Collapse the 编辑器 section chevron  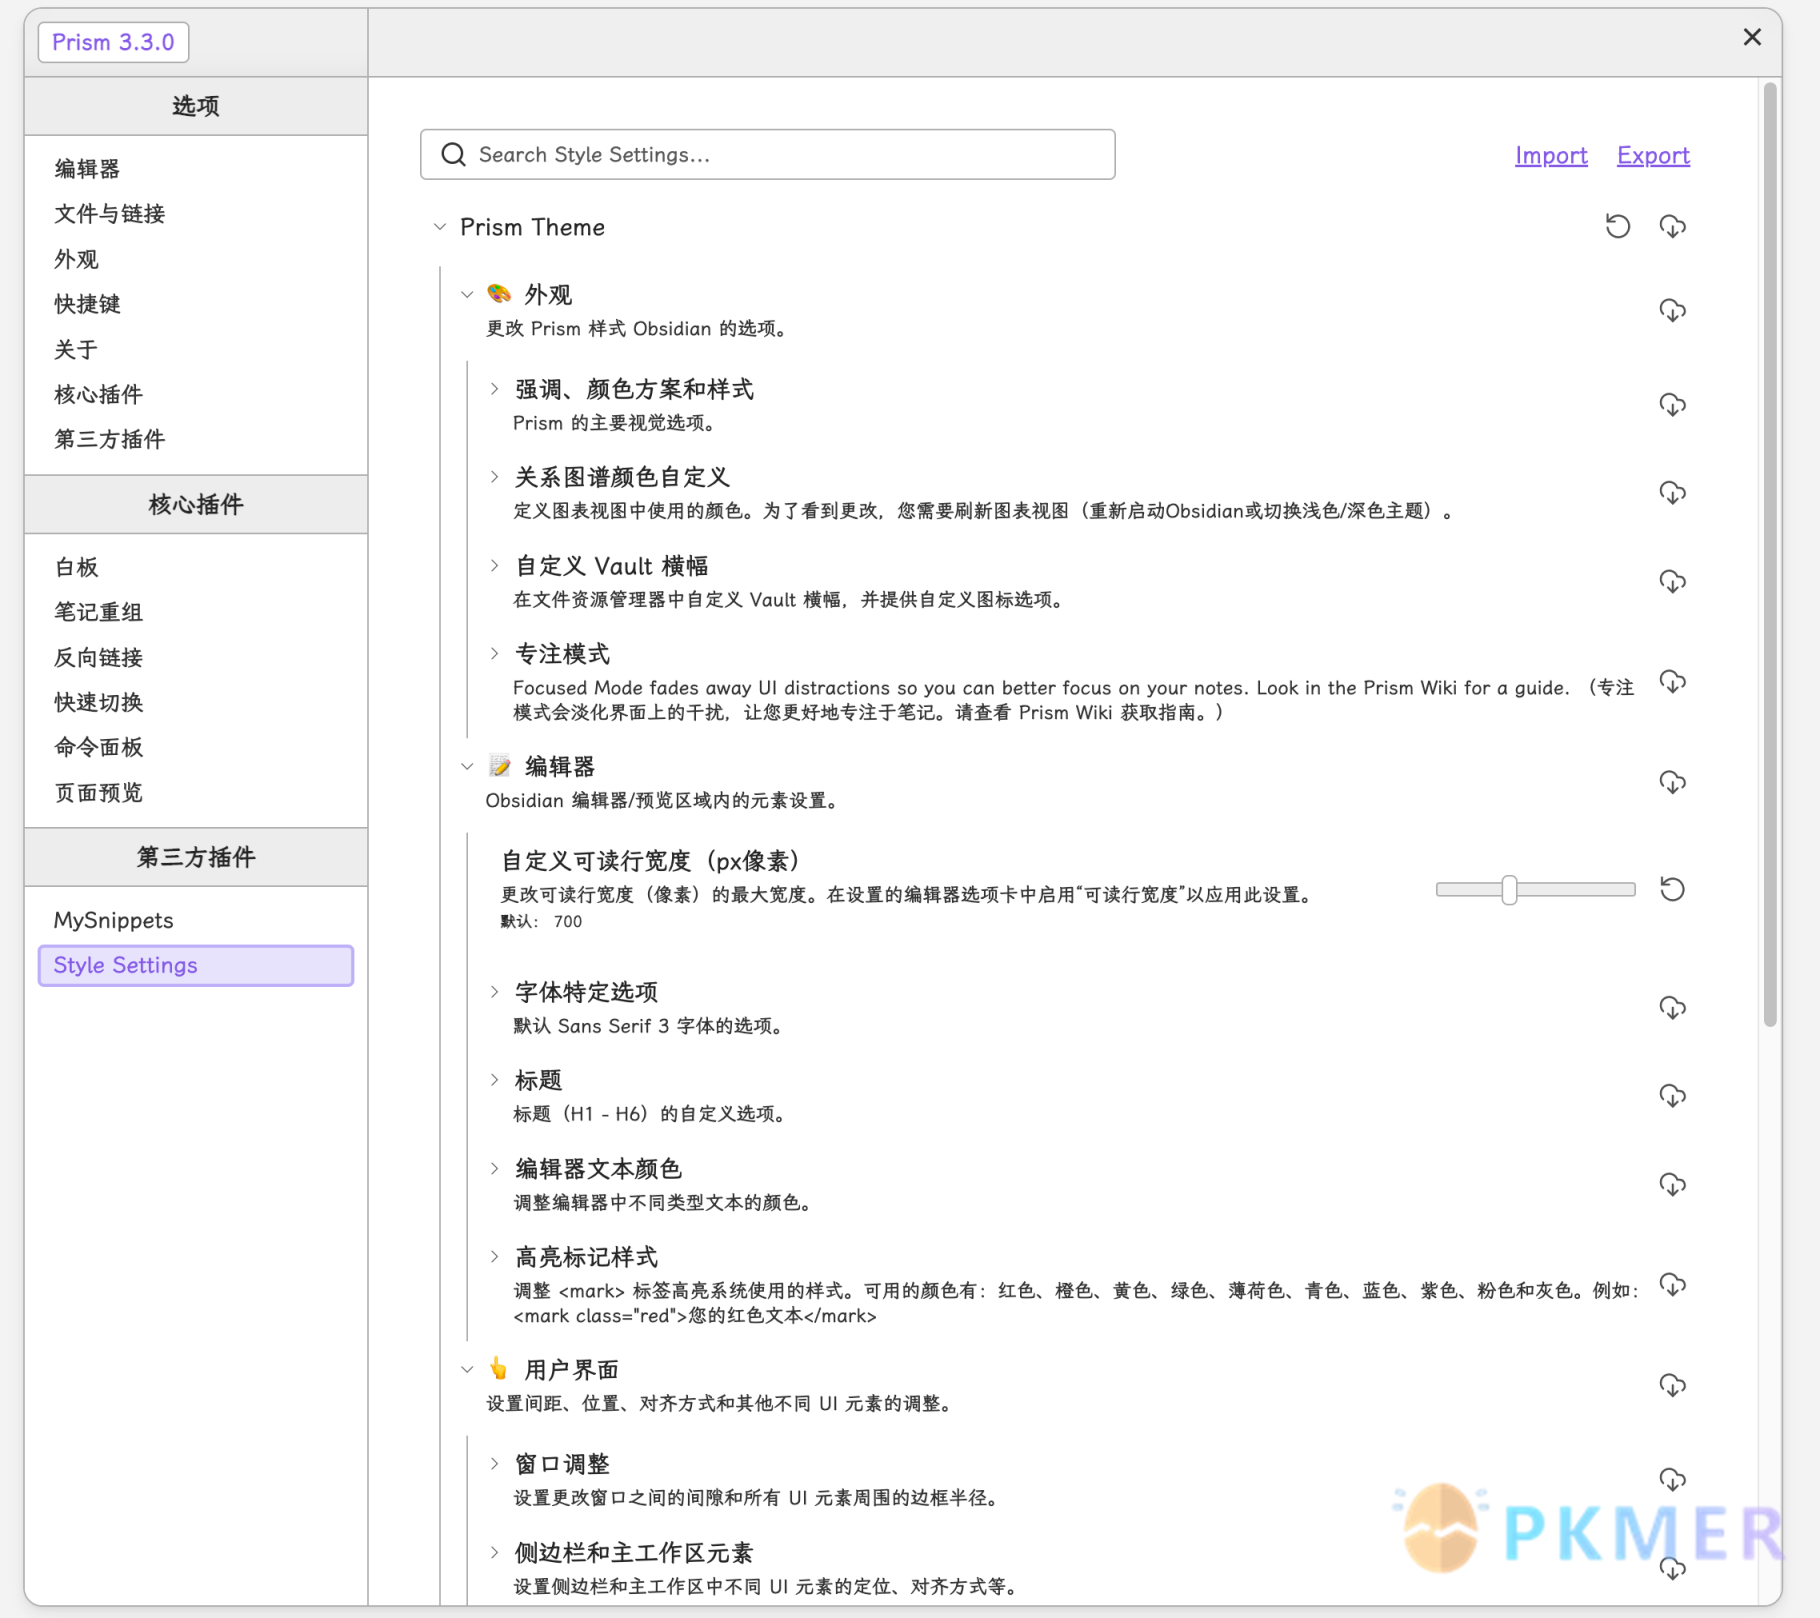[x=467, y=767]
